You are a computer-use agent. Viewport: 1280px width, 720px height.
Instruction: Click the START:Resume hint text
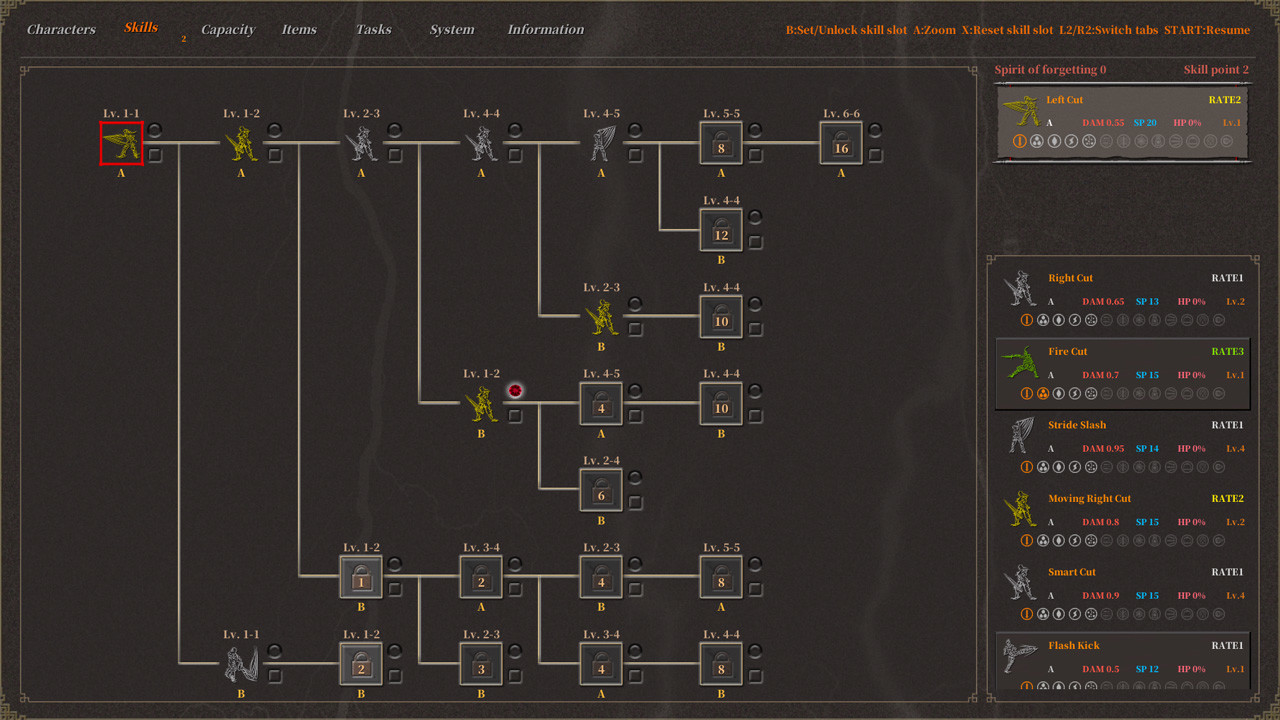1207,30
